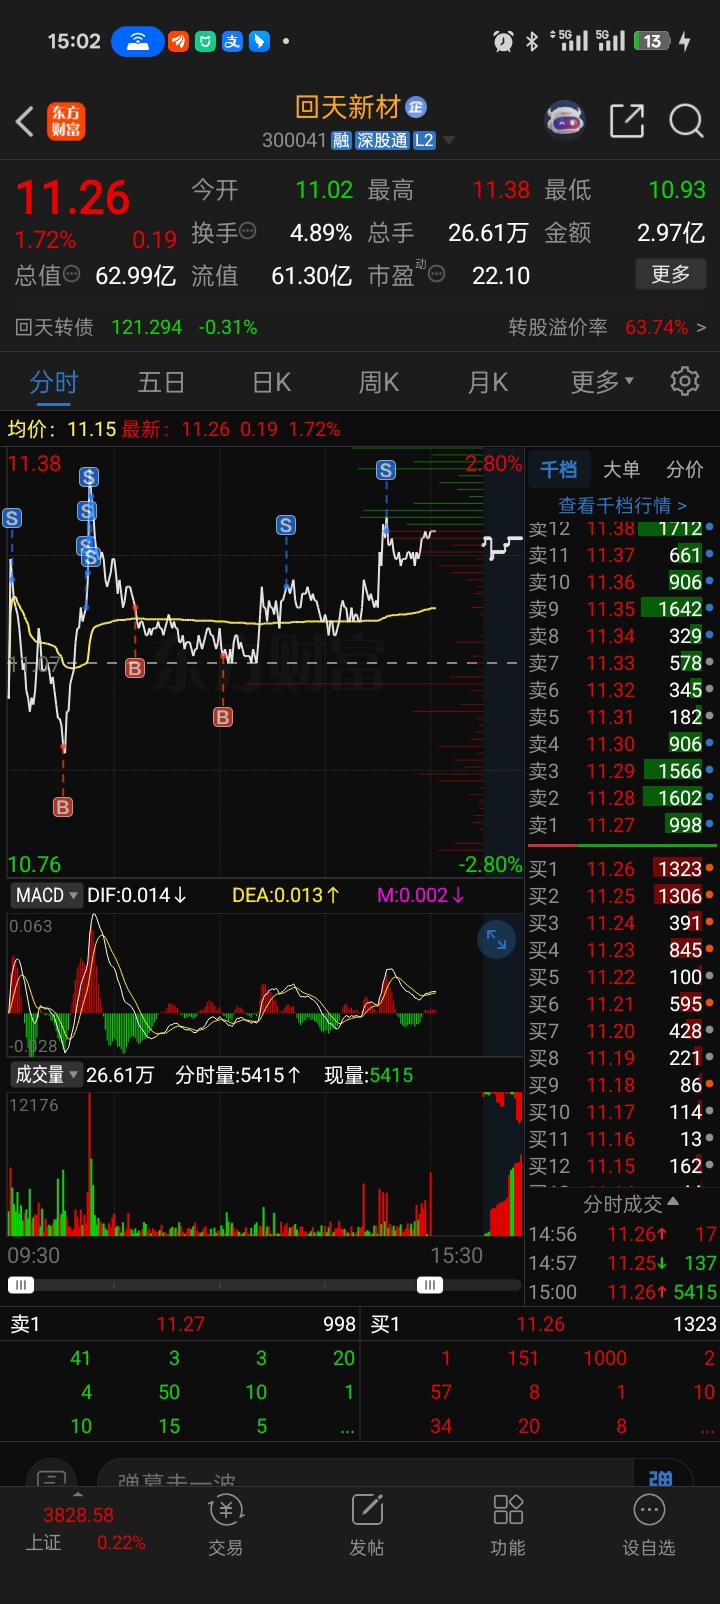The image size is (720, 1604).
Task: Open chart settings gear icon
Action: 685,381
